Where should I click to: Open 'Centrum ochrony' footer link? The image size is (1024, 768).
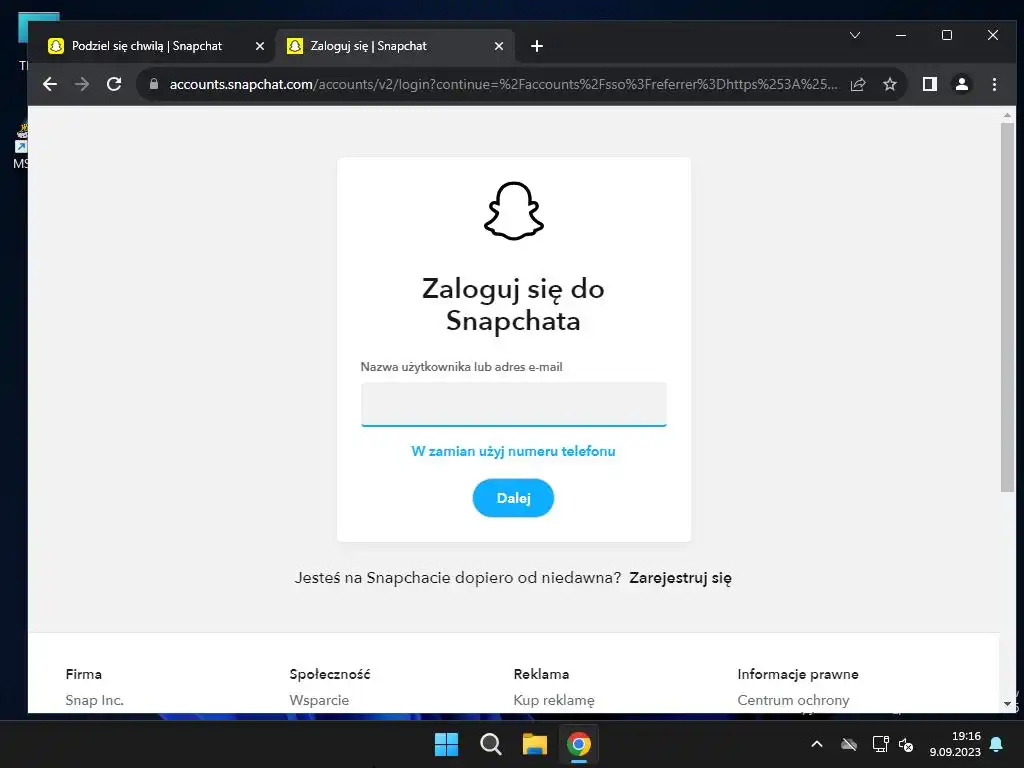[793, 700]
